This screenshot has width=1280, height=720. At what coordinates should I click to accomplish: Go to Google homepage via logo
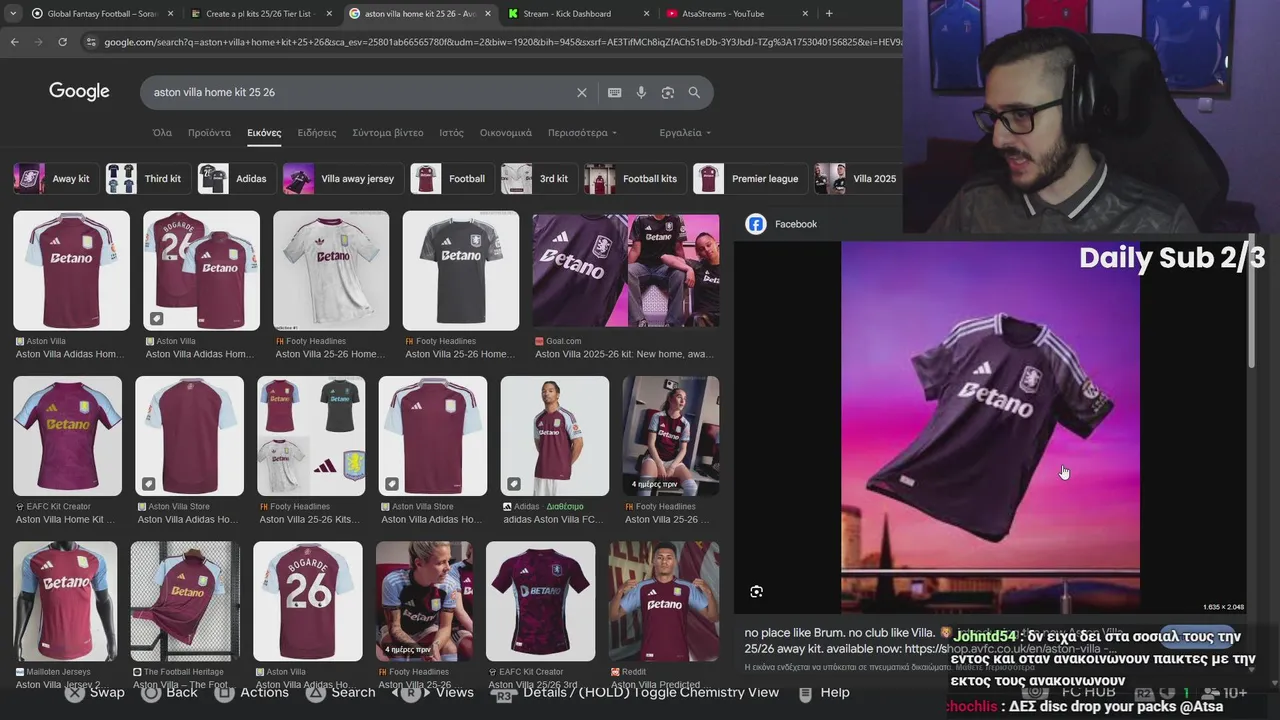(79, 92)
